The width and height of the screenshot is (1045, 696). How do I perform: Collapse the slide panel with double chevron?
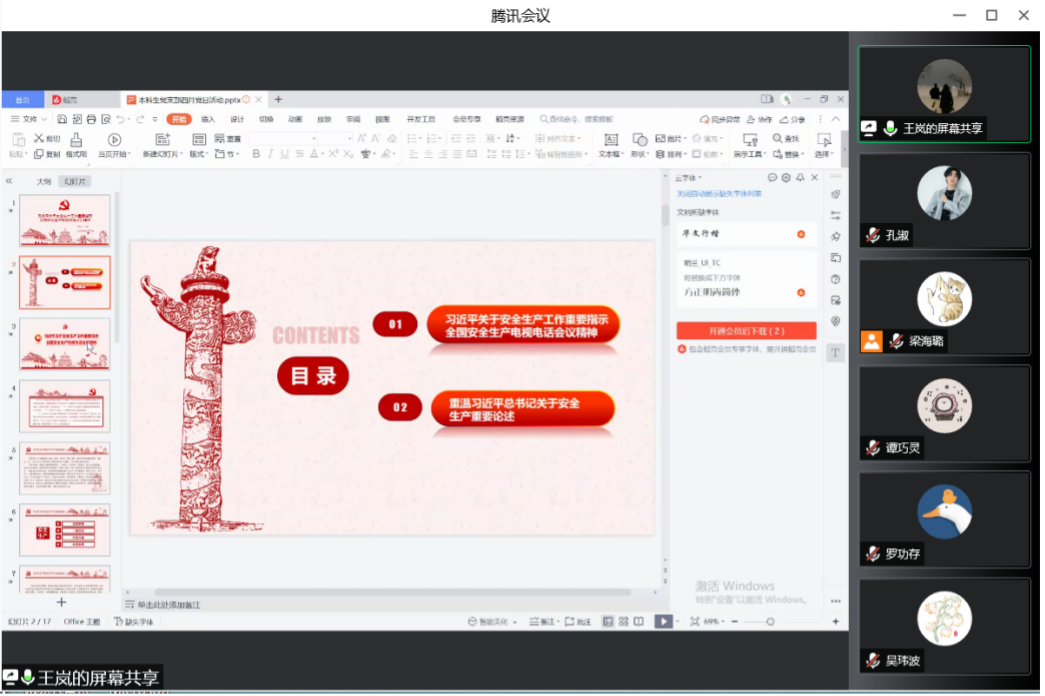coord(9,181)
